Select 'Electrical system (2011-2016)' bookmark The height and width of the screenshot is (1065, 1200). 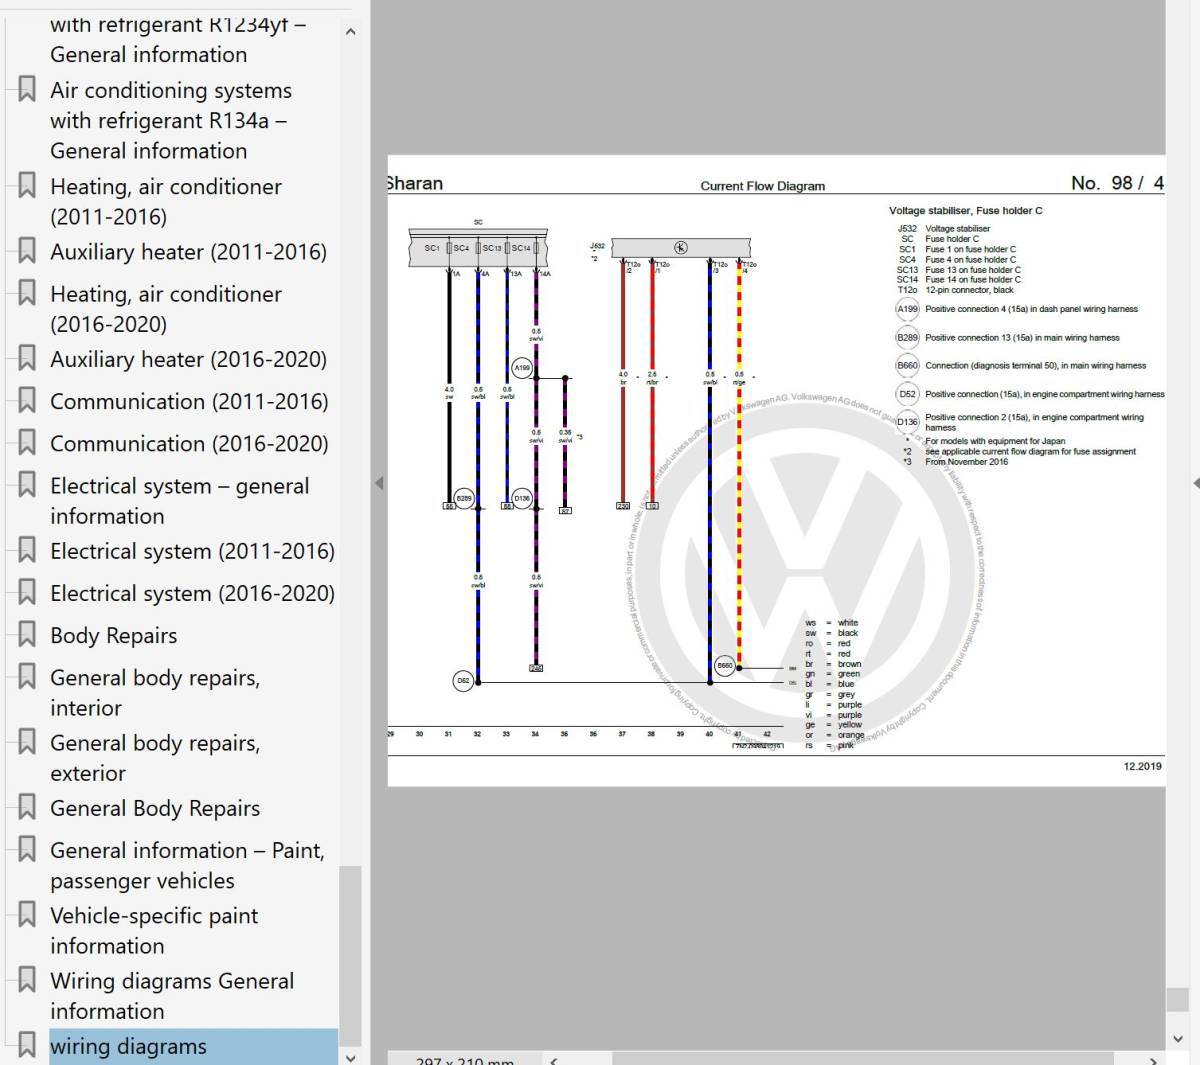[x=192, y=551]
